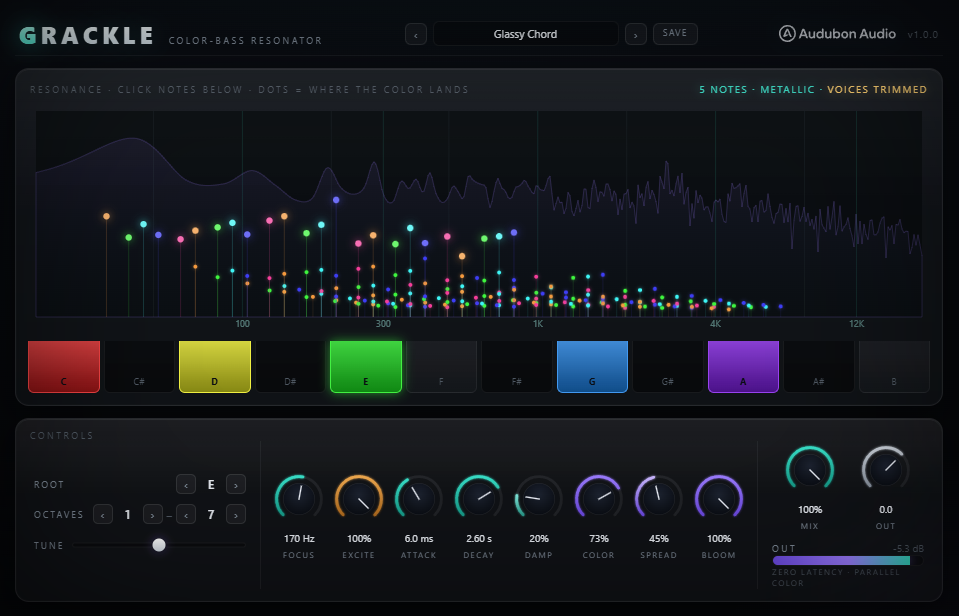Toggle the purple A note key

pos(743,366)
